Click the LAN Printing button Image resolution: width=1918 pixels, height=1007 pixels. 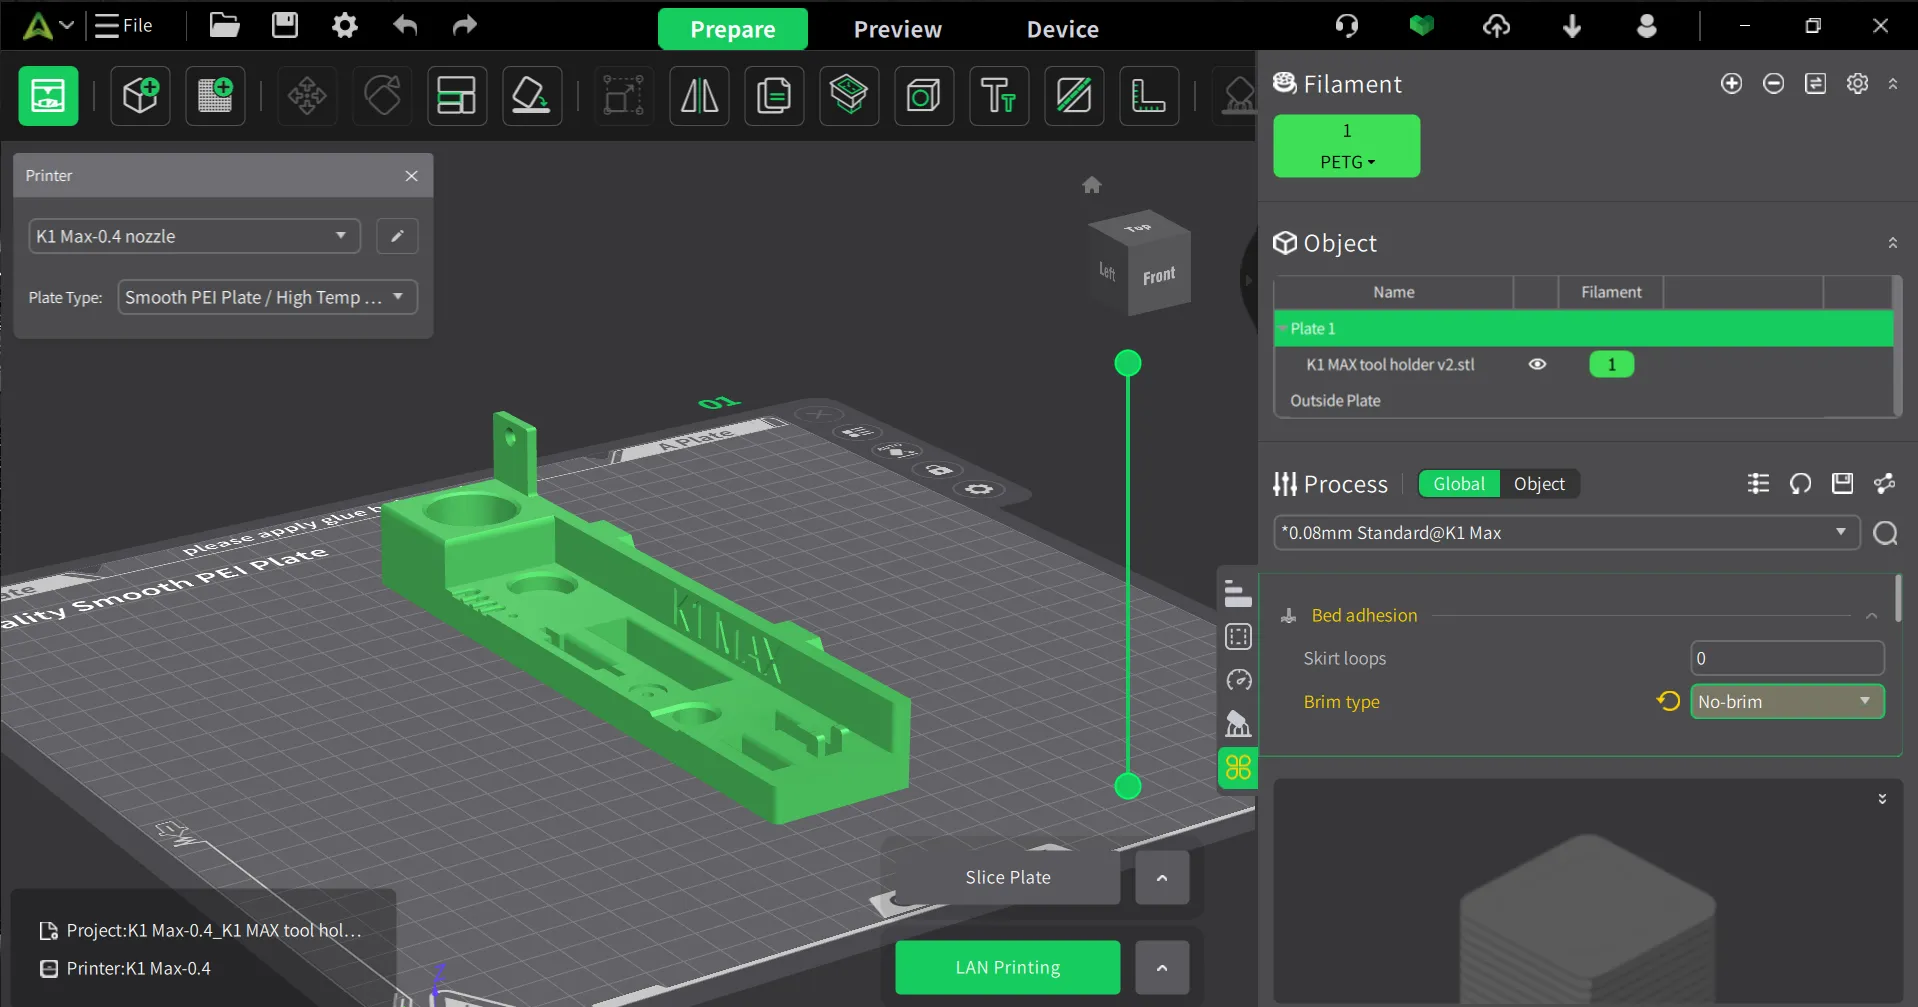coord(1007,967)
